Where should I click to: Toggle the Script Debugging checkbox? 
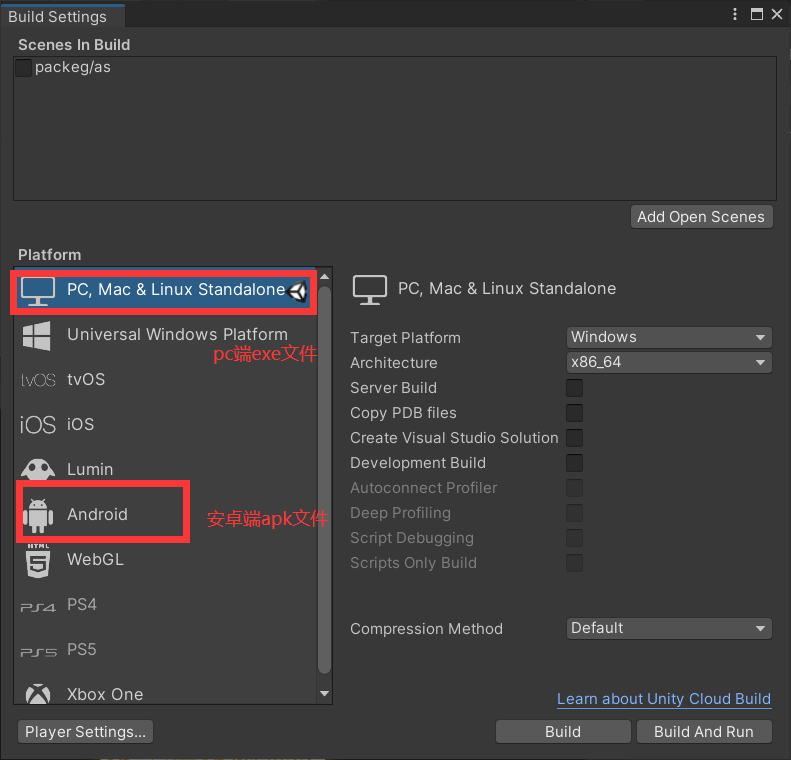tap(574, 538)
